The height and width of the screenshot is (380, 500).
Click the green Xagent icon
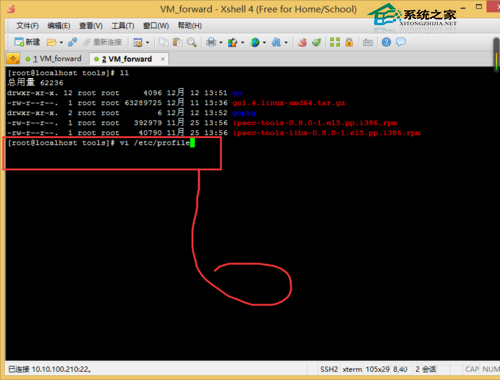click(x=316, y=42)
